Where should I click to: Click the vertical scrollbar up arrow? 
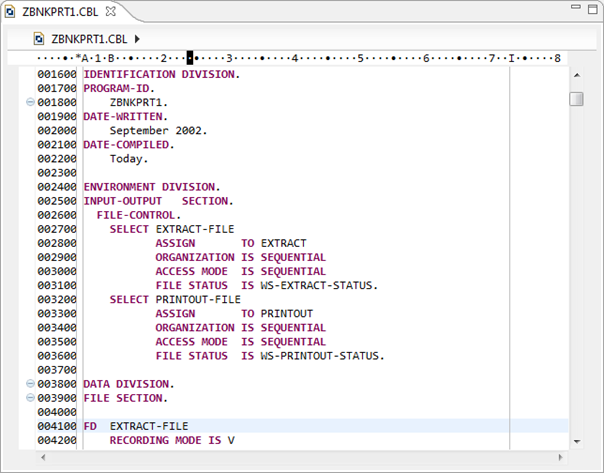[x=576, y=77]
